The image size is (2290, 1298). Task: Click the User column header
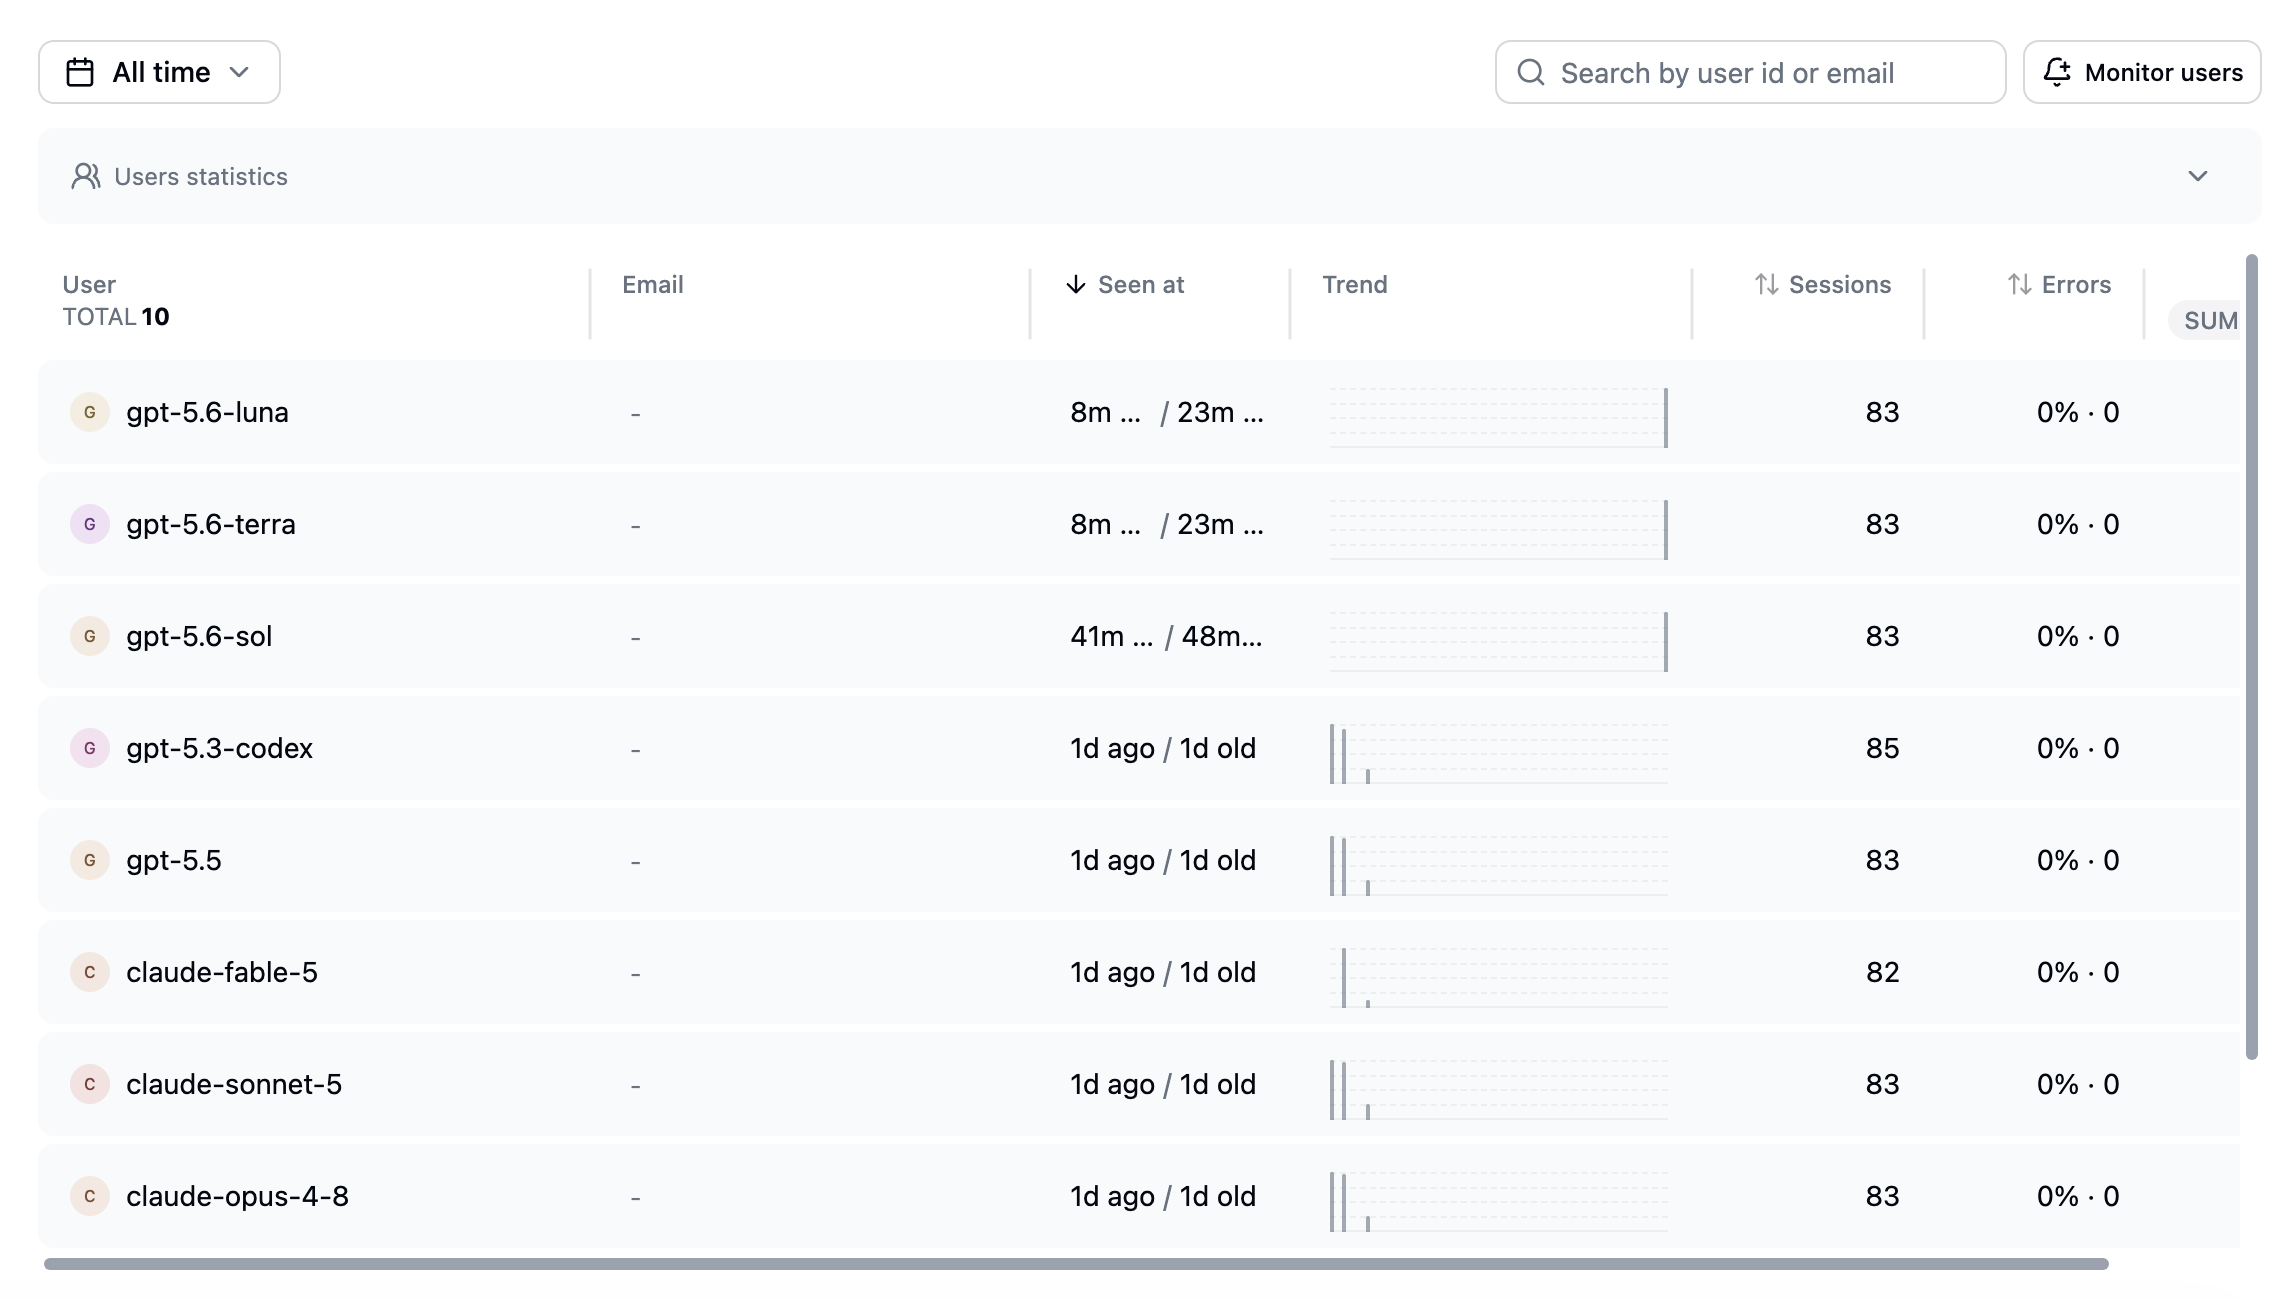pos(89,285)
